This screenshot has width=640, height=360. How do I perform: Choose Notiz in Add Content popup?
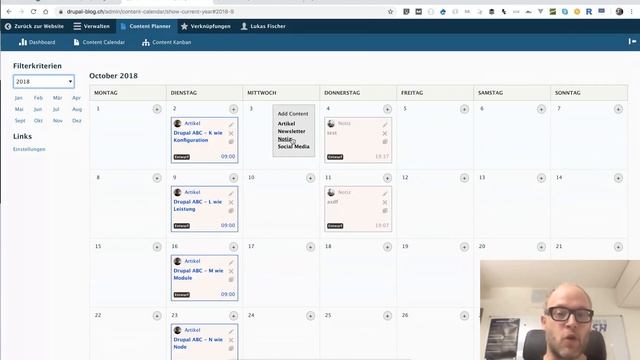pyautogui.click(x=284, y=139)
